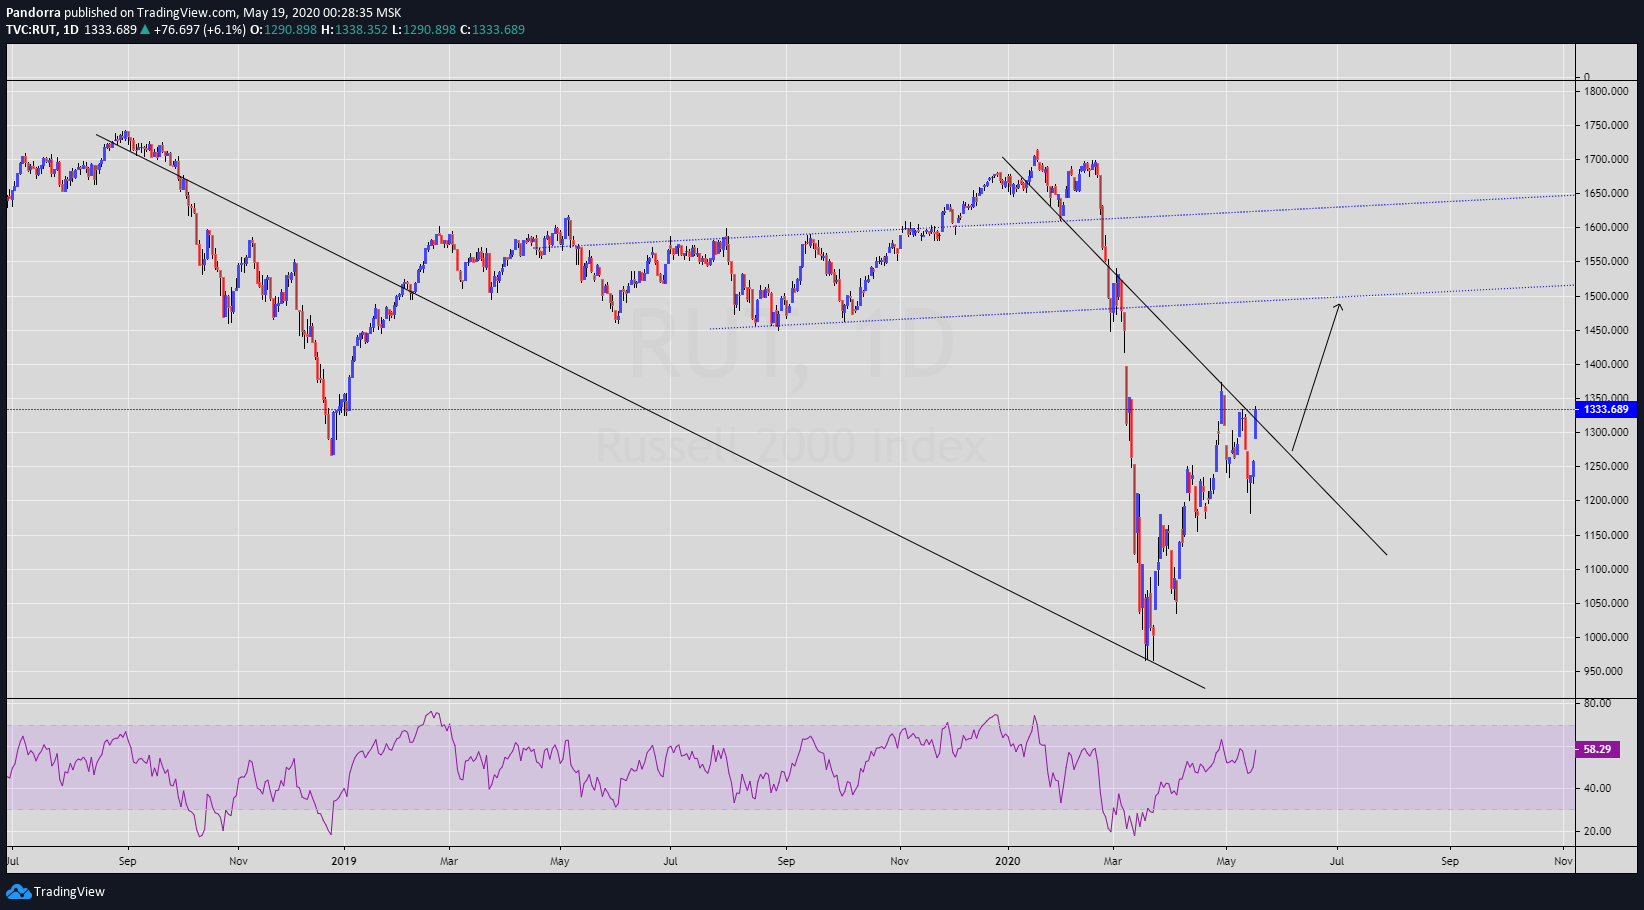Viewport: 1644px width, 910px height.
Task: Click the purple 58.29 RSI value tag
Action: tap(1597, 749)
